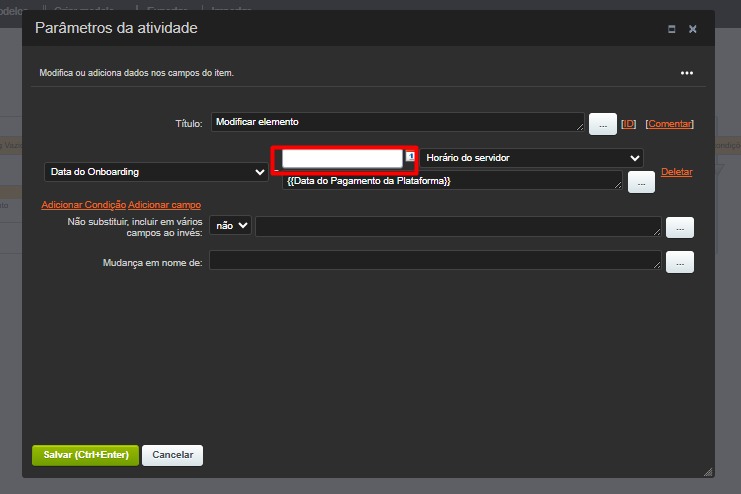Click the calendar icon beside the date field
The image size is (741, 494).
click(410, 158)
